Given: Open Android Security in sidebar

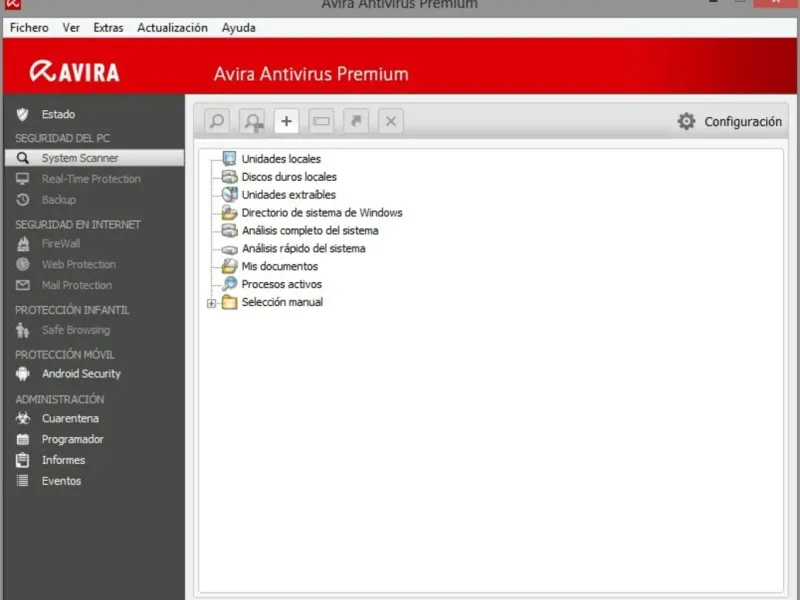Looking at the screenshot, I should pos(81,374).
